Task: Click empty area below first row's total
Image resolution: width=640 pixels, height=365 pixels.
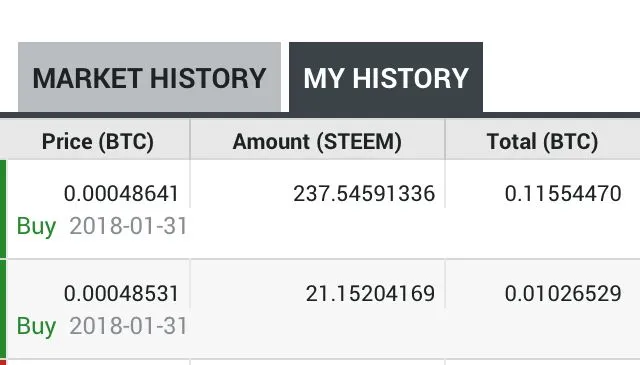Action: [x=542, y=233]
